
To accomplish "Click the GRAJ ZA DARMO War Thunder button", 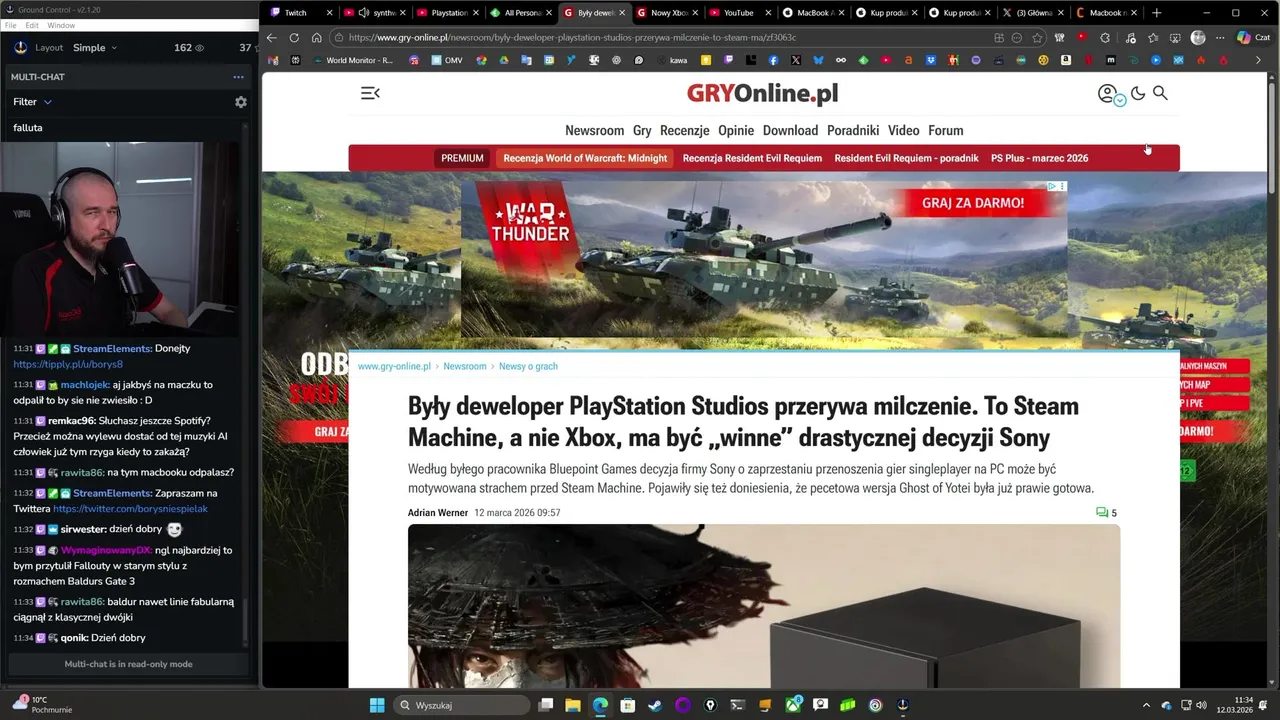I will (973, 203).
